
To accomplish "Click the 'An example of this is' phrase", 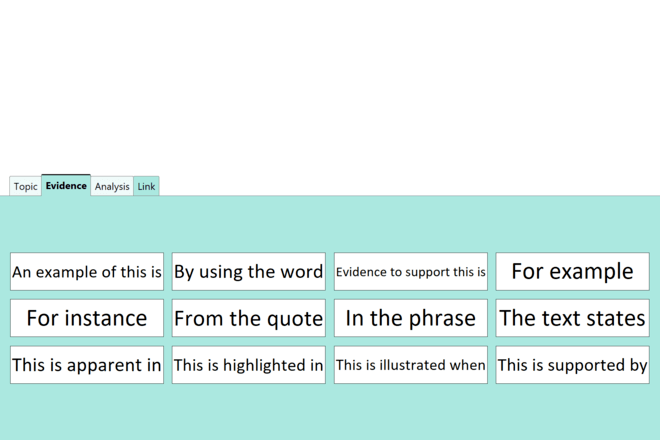I will [87, 272].
